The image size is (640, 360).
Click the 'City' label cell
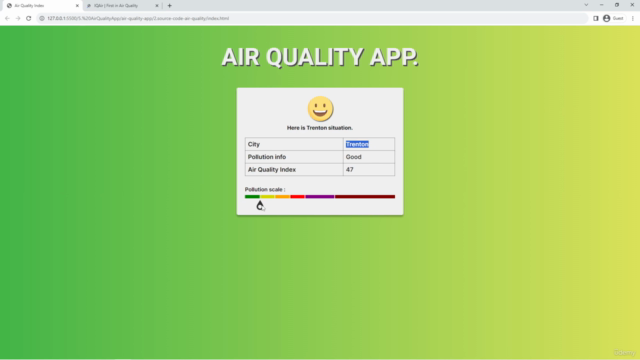[x=294, y=144]
